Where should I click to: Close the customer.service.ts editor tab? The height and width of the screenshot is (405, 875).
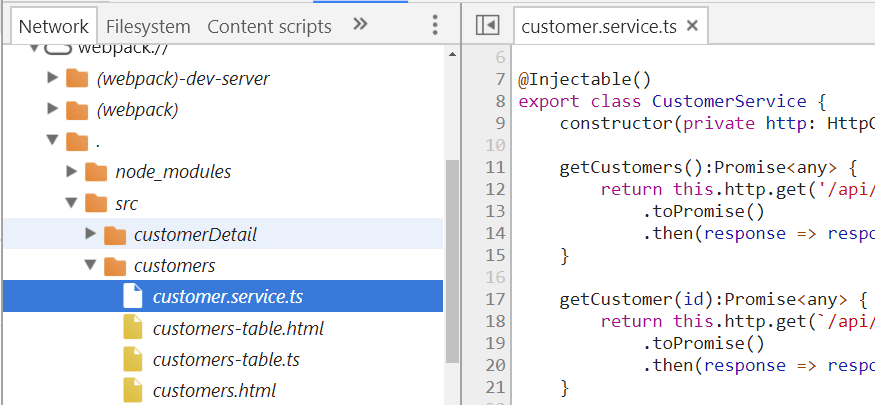pos(692,25)
